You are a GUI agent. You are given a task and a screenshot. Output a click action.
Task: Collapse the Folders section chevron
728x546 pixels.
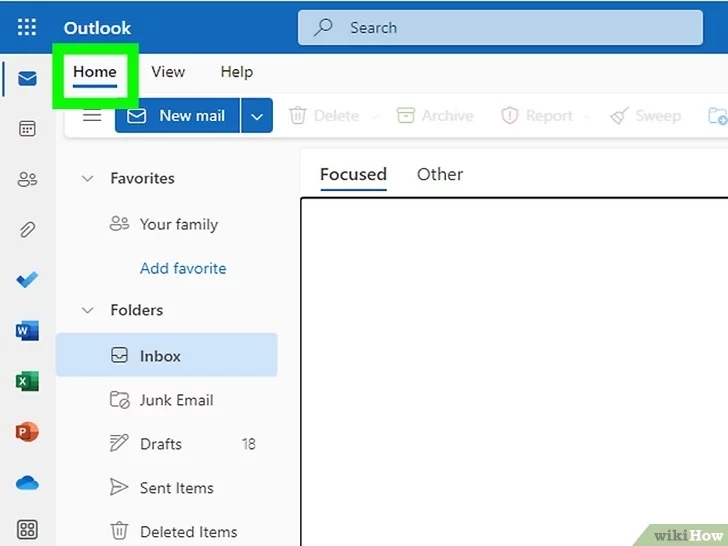88,310
